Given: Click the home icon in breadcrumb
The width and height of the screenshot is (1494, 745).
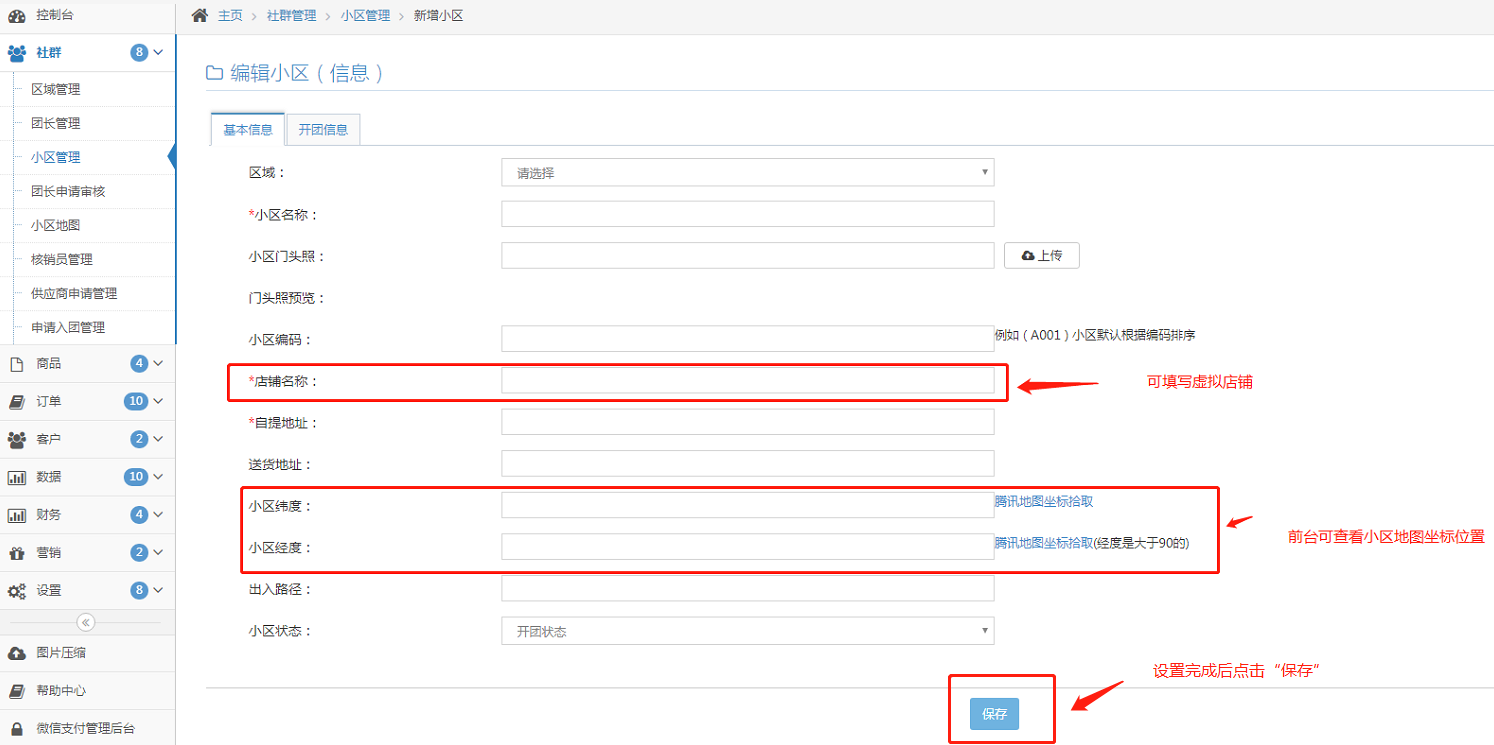Looking at the screenshot, I should pyautogui.click(x=200, y=15).
